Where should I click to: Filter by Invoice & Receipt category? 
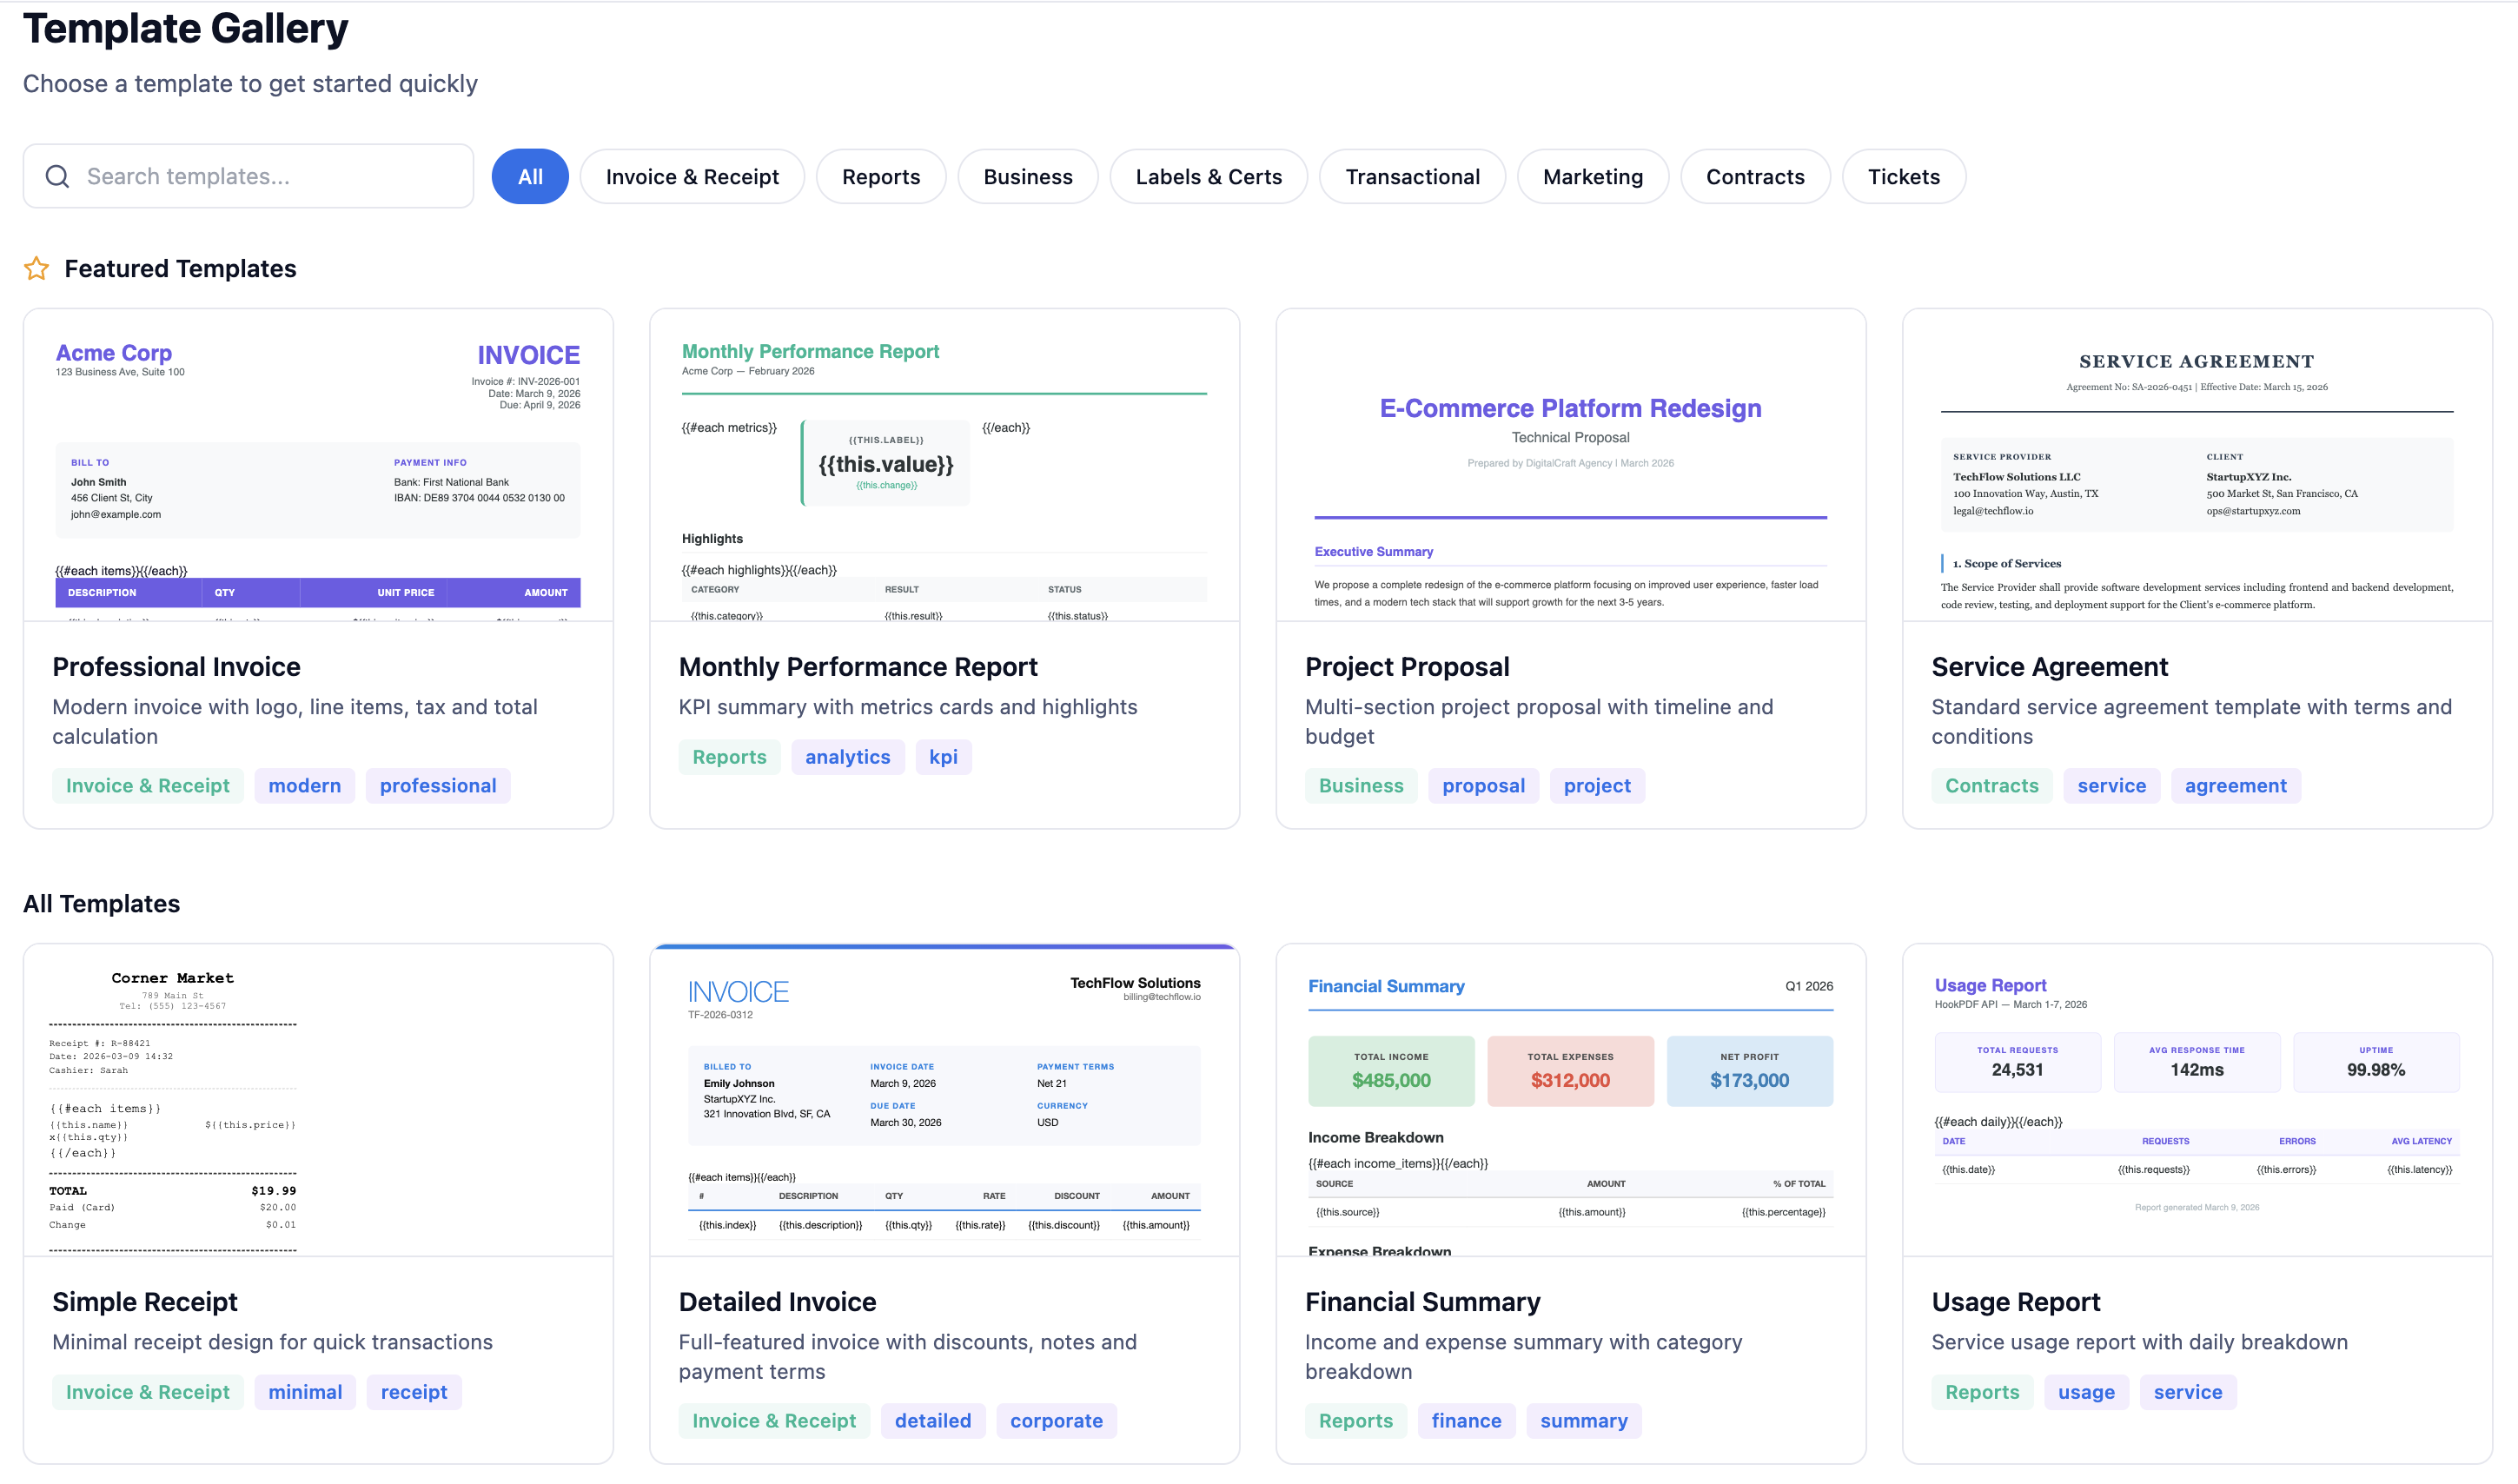tap(692, 177)
